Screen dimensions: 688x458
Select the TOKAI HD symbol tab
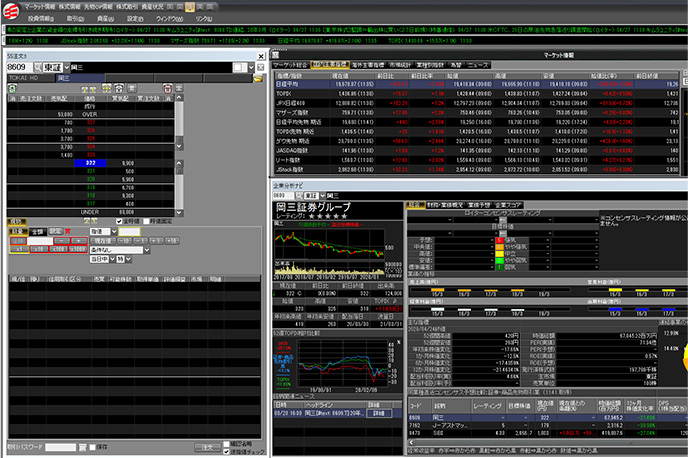point(31,78)
